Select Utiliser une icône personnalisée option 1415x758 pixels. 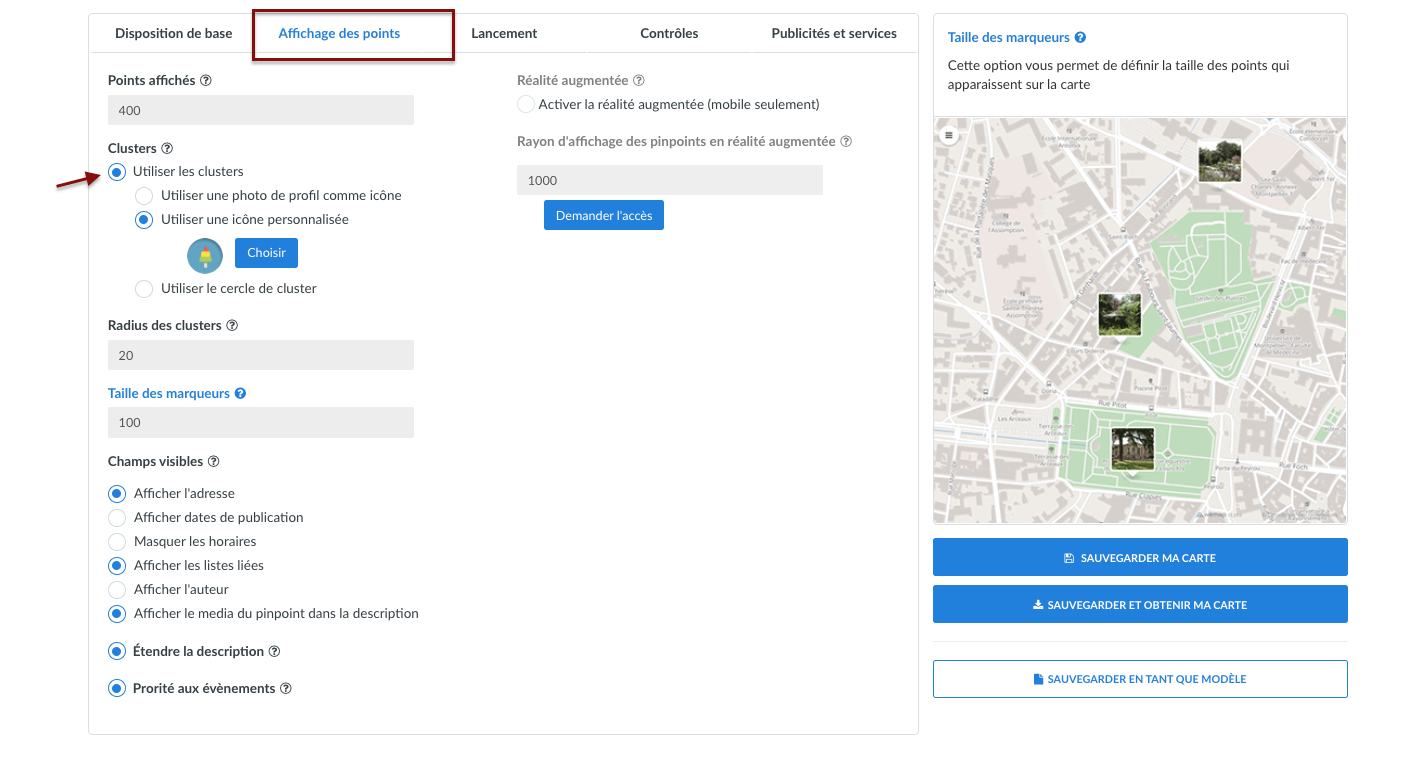144,220
